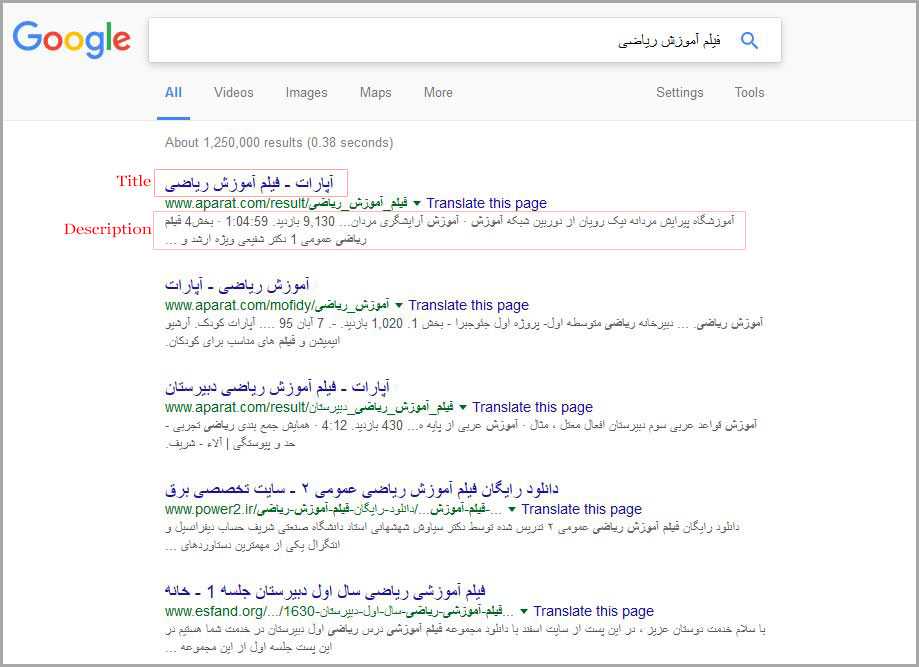Click the snippet text mentioning 1,020 views

point(464,332)
